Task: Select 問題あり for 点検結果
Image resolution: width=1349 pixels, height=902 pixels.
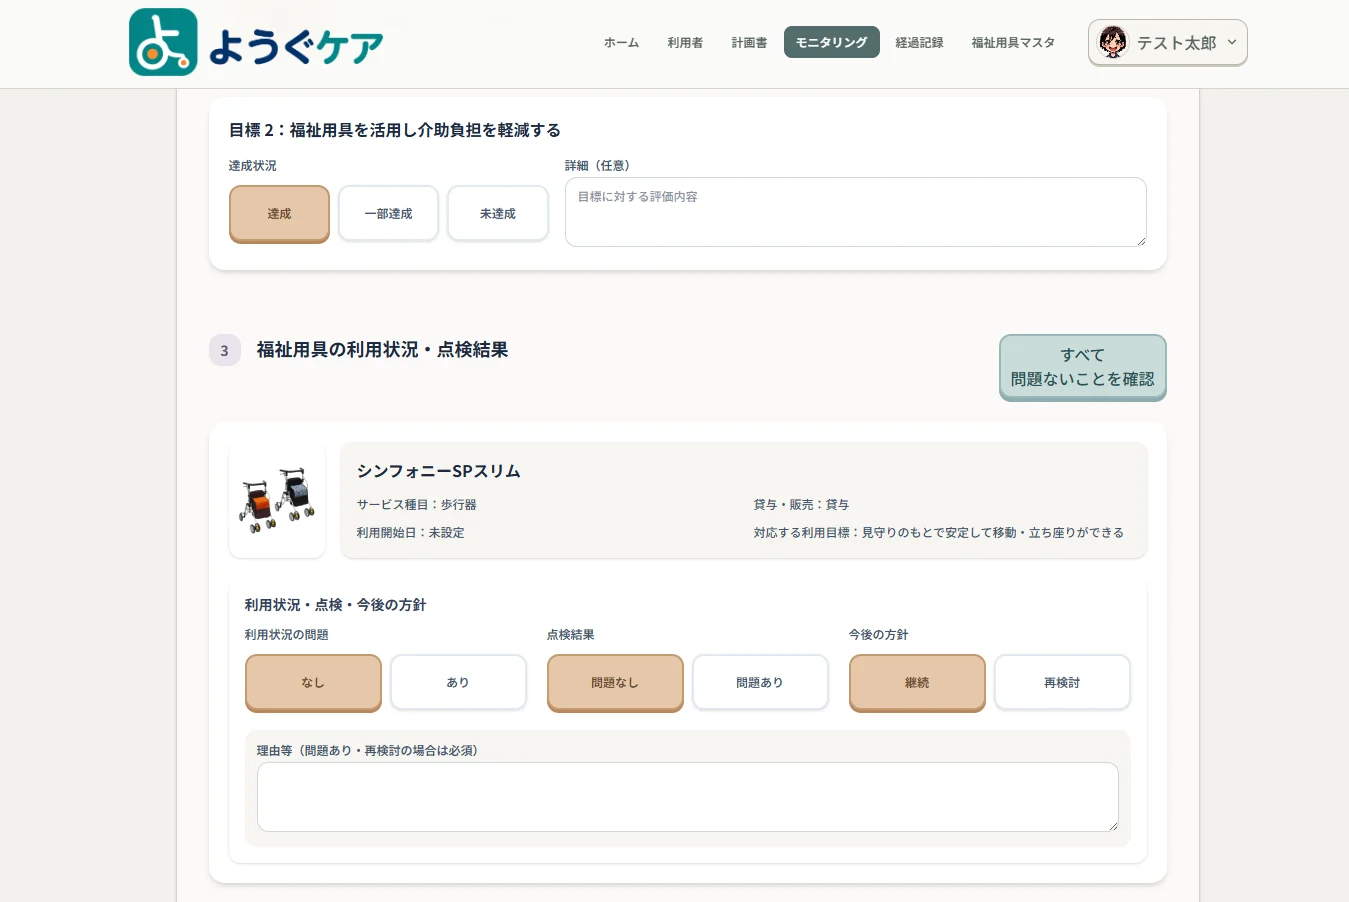Action: coord(760,682)
